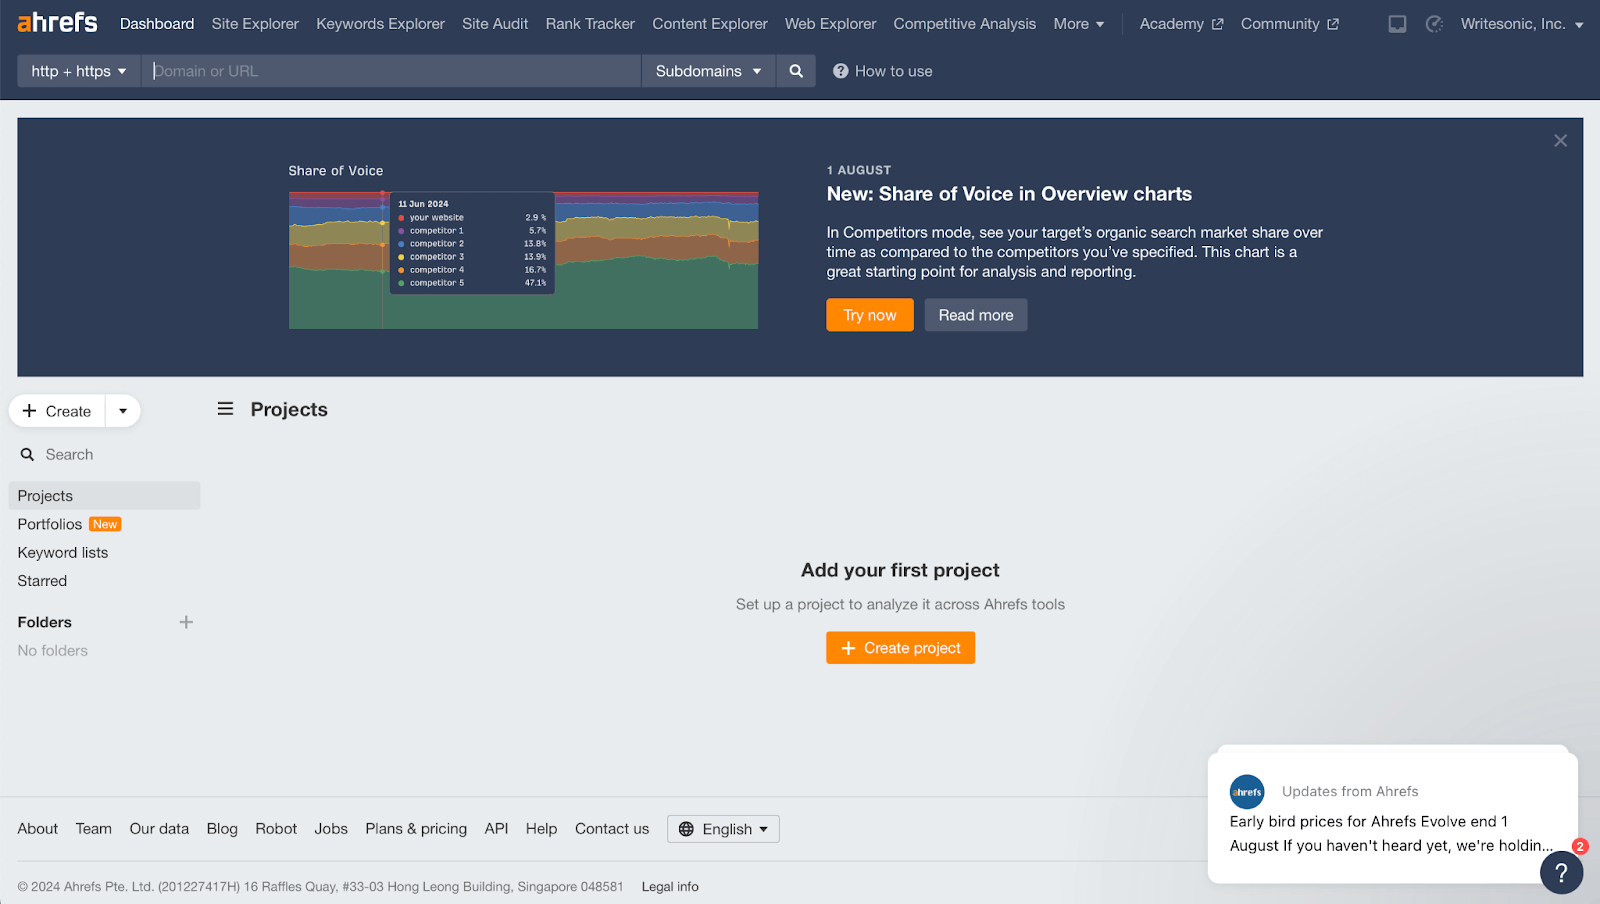Open the Subdomains dropdown
This screenshot has width=1600, height=904.
click(707, 70)
